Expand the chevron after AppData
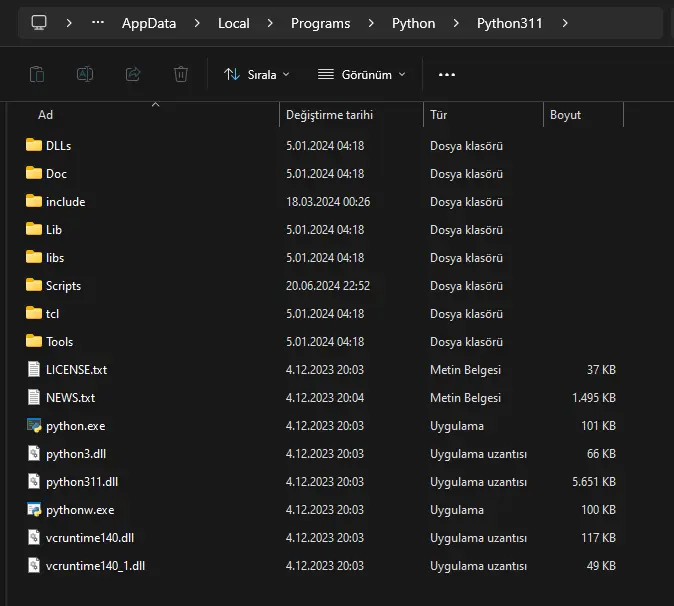The image size is (674, 606). click(x=197, y=23)
